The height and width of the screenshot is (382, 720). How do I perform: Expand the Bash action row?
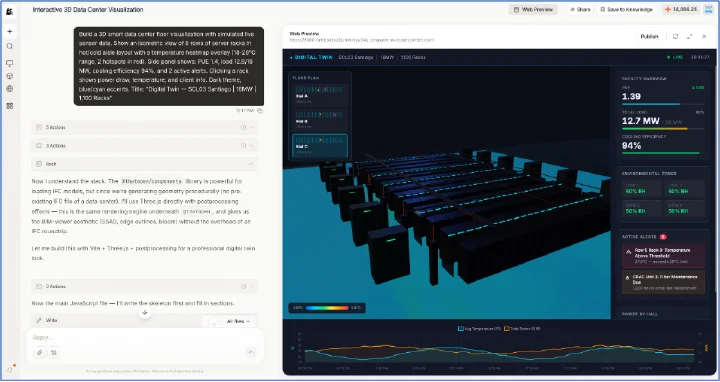[x=144, y=163]
